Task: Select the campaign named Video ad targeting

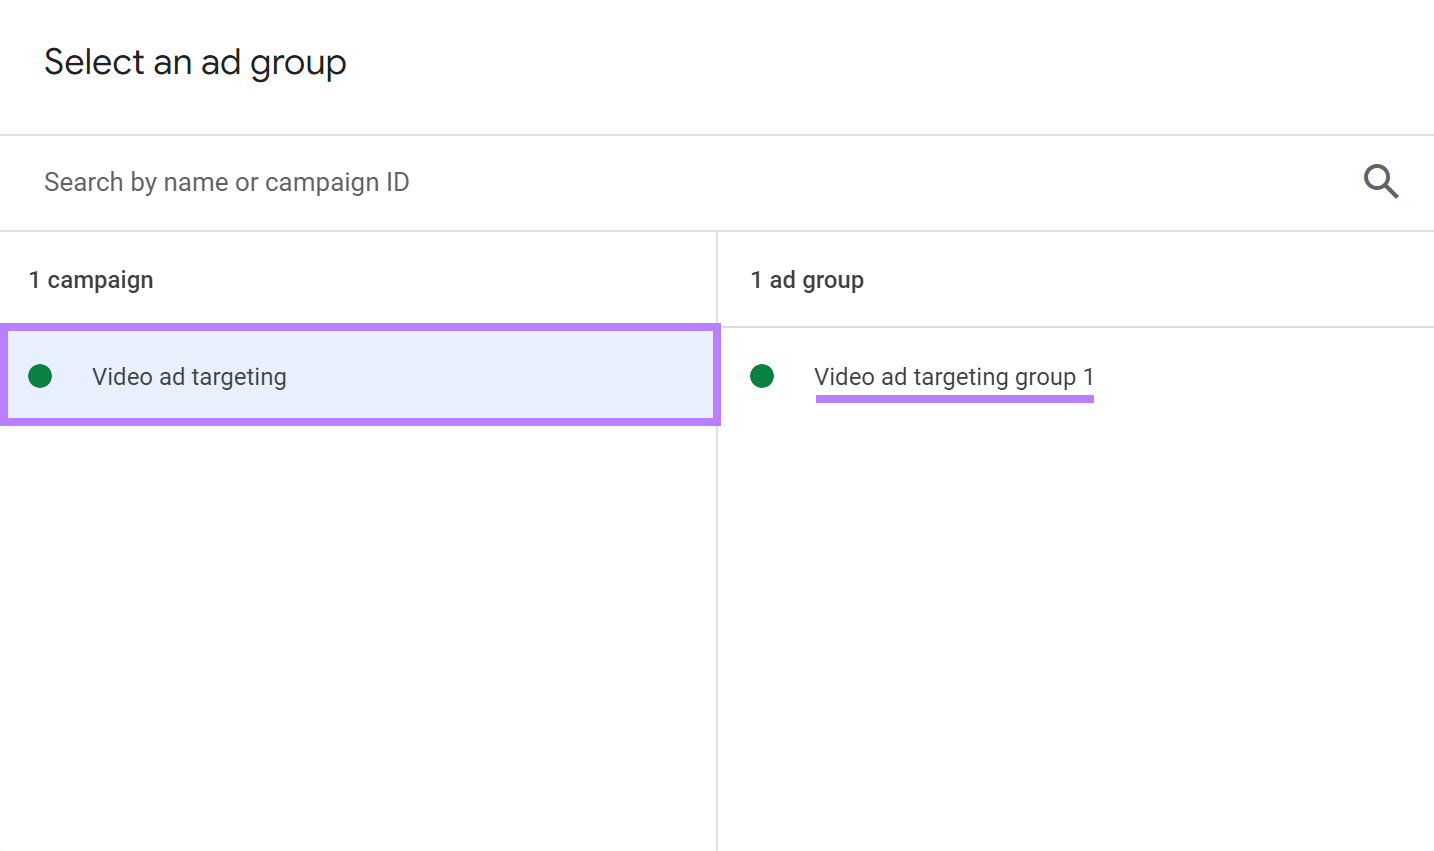Action: [x=189, y=376]
